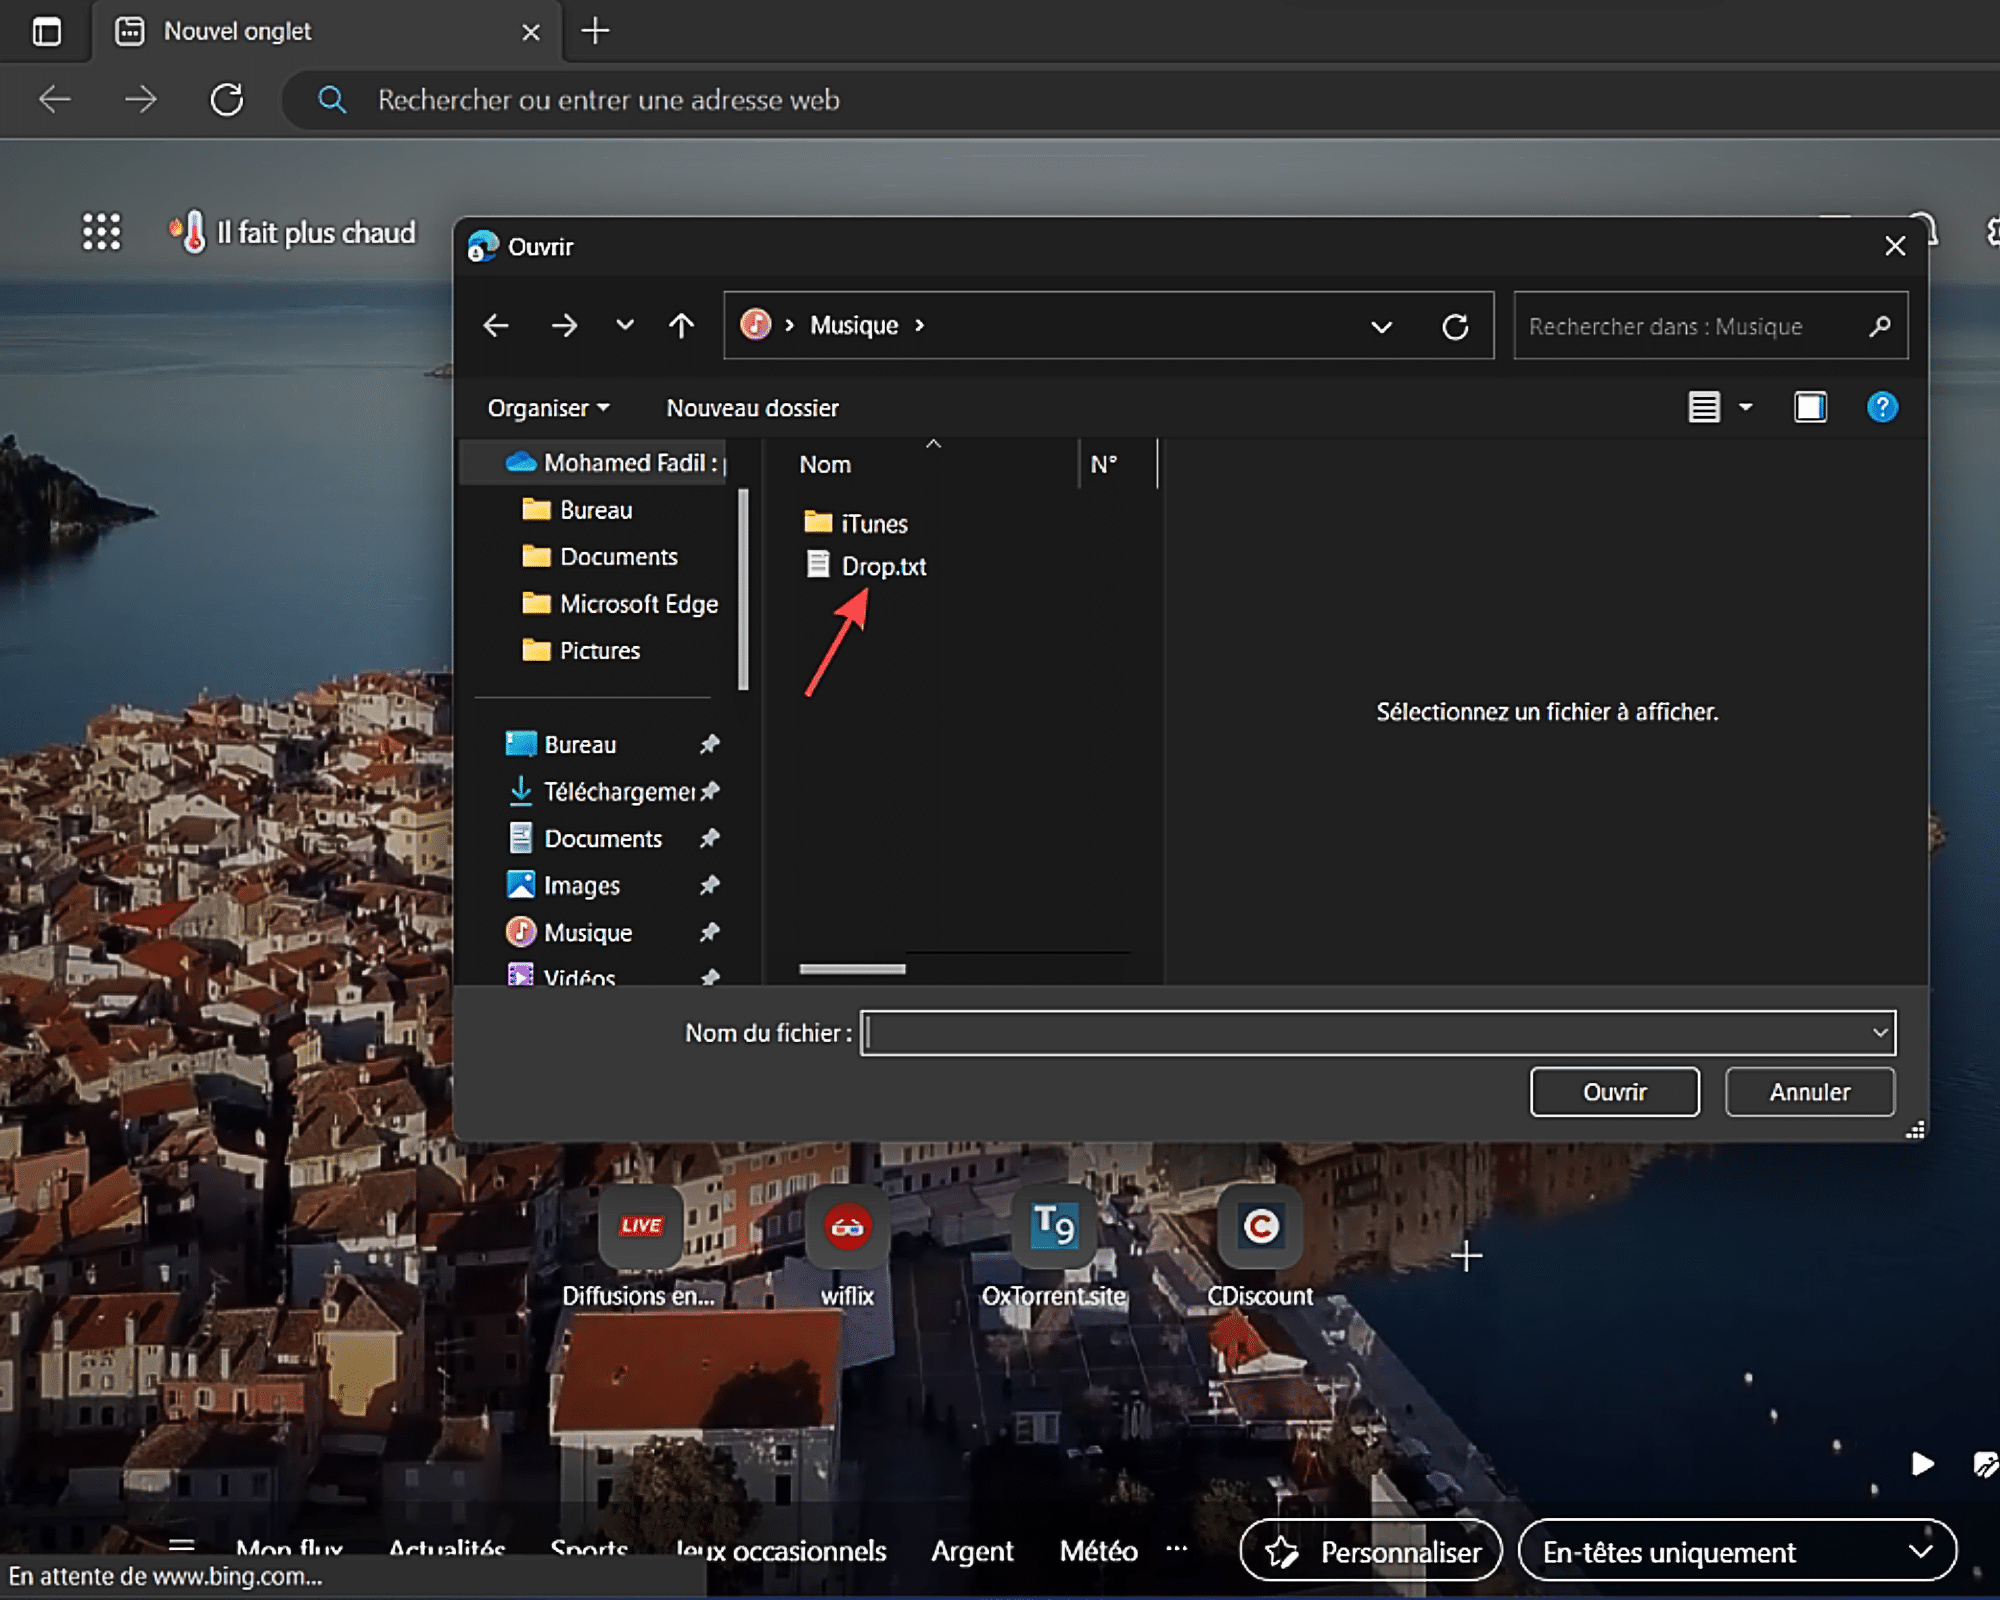Open help with the blue question icon
Viewport: 2000px width, 1600px height.
pos(1882,407)
